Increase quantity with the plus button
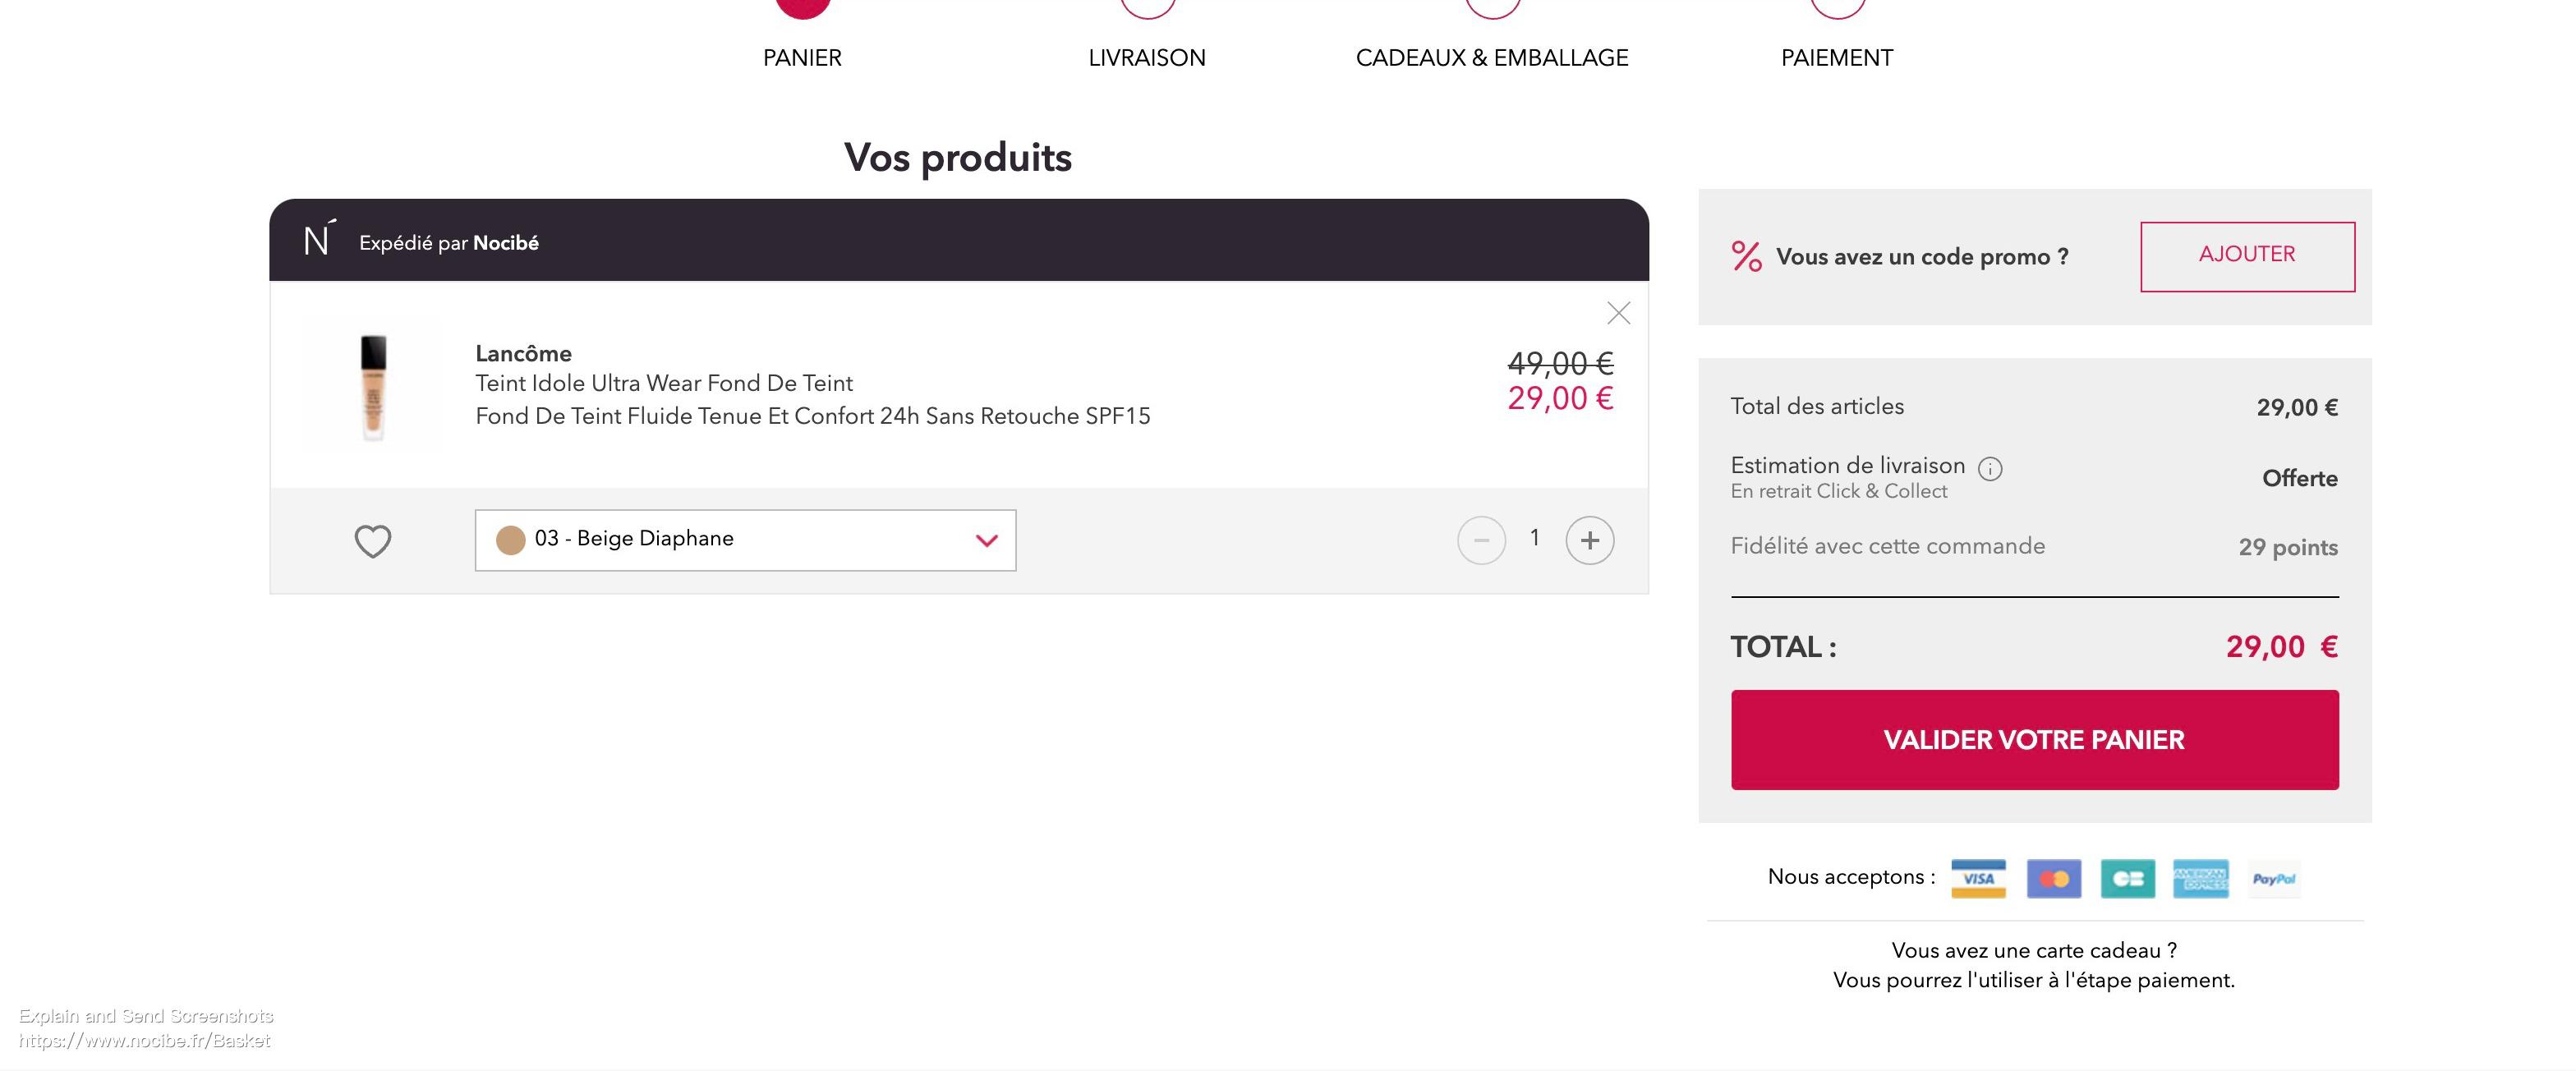2576x1071 pixels. point(1589,540)
